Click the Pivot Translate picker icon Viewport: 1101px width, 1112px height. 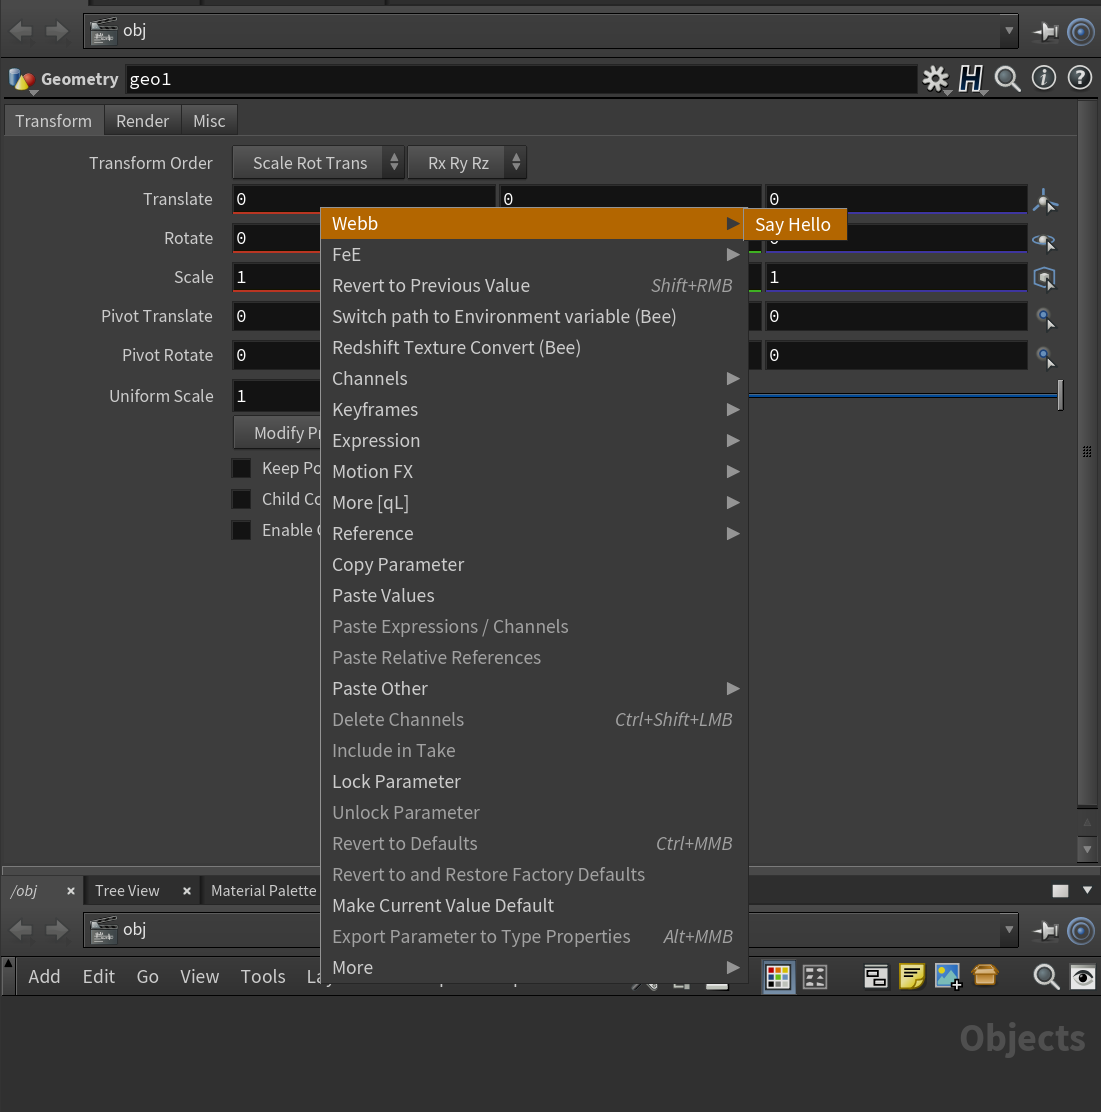[1046, 318]
